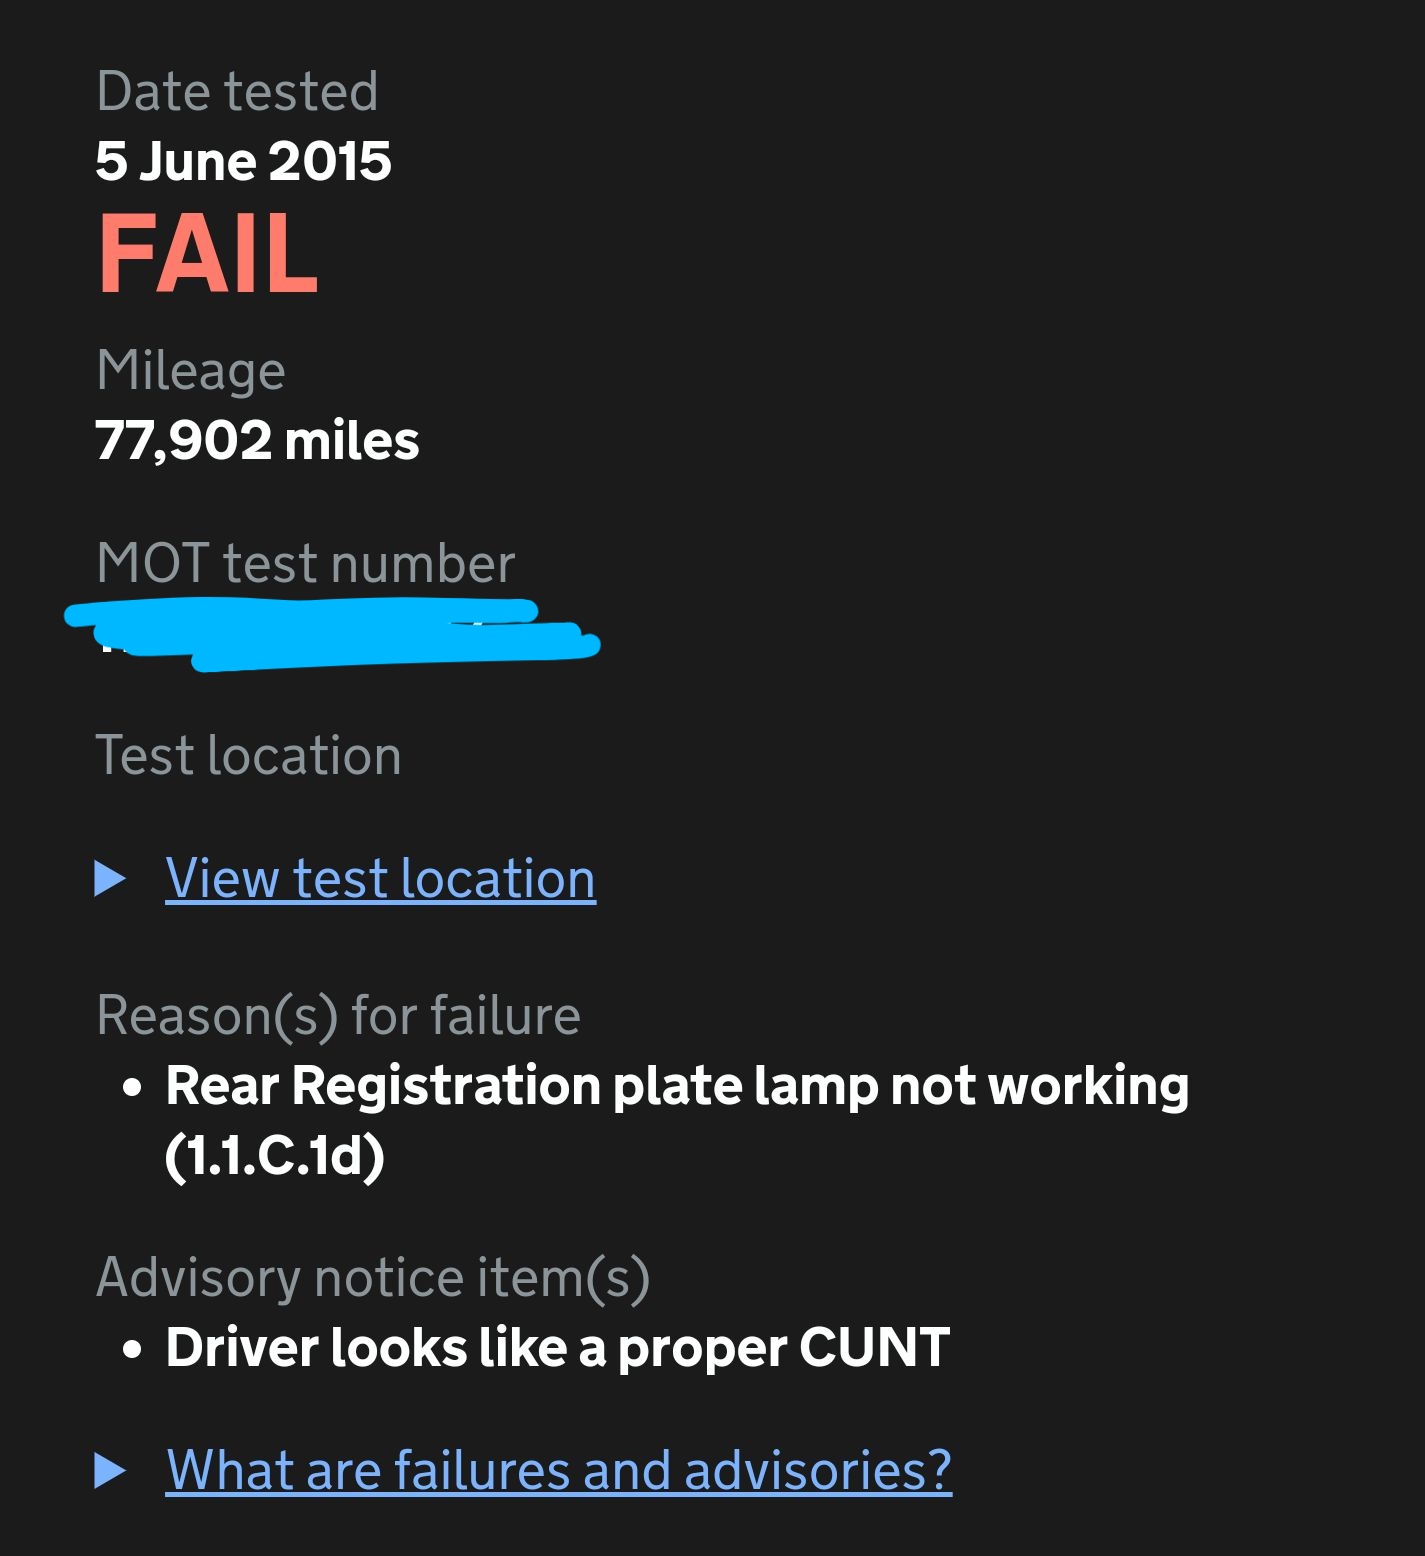This screenshot has height=1556, width=1425.
Task: Click the Test location heading
Action: point(248,755)
